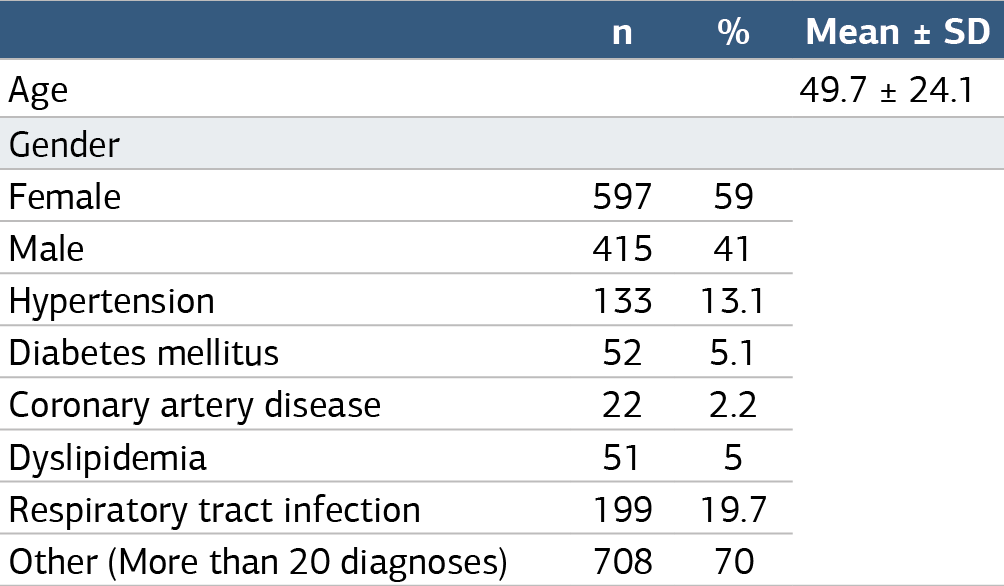Image resolution: width=1004 pixels, height=586 pixels.
Task: Select the Male row label
Action: (x=46, y=248)
